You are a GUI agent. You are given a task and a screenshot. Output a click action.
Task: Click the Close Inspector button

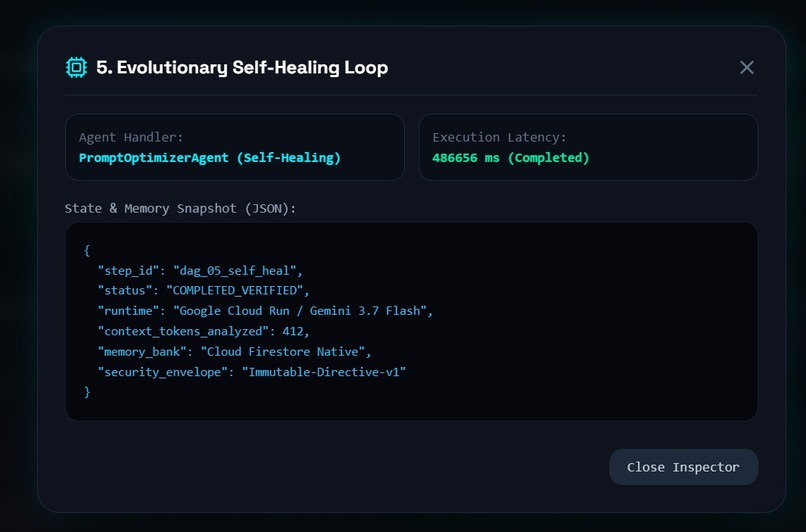point(683,467)
